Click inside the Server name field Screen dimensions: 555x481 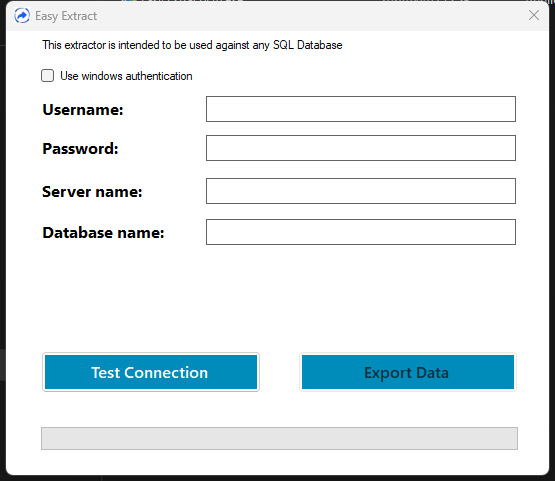(361, 191)
